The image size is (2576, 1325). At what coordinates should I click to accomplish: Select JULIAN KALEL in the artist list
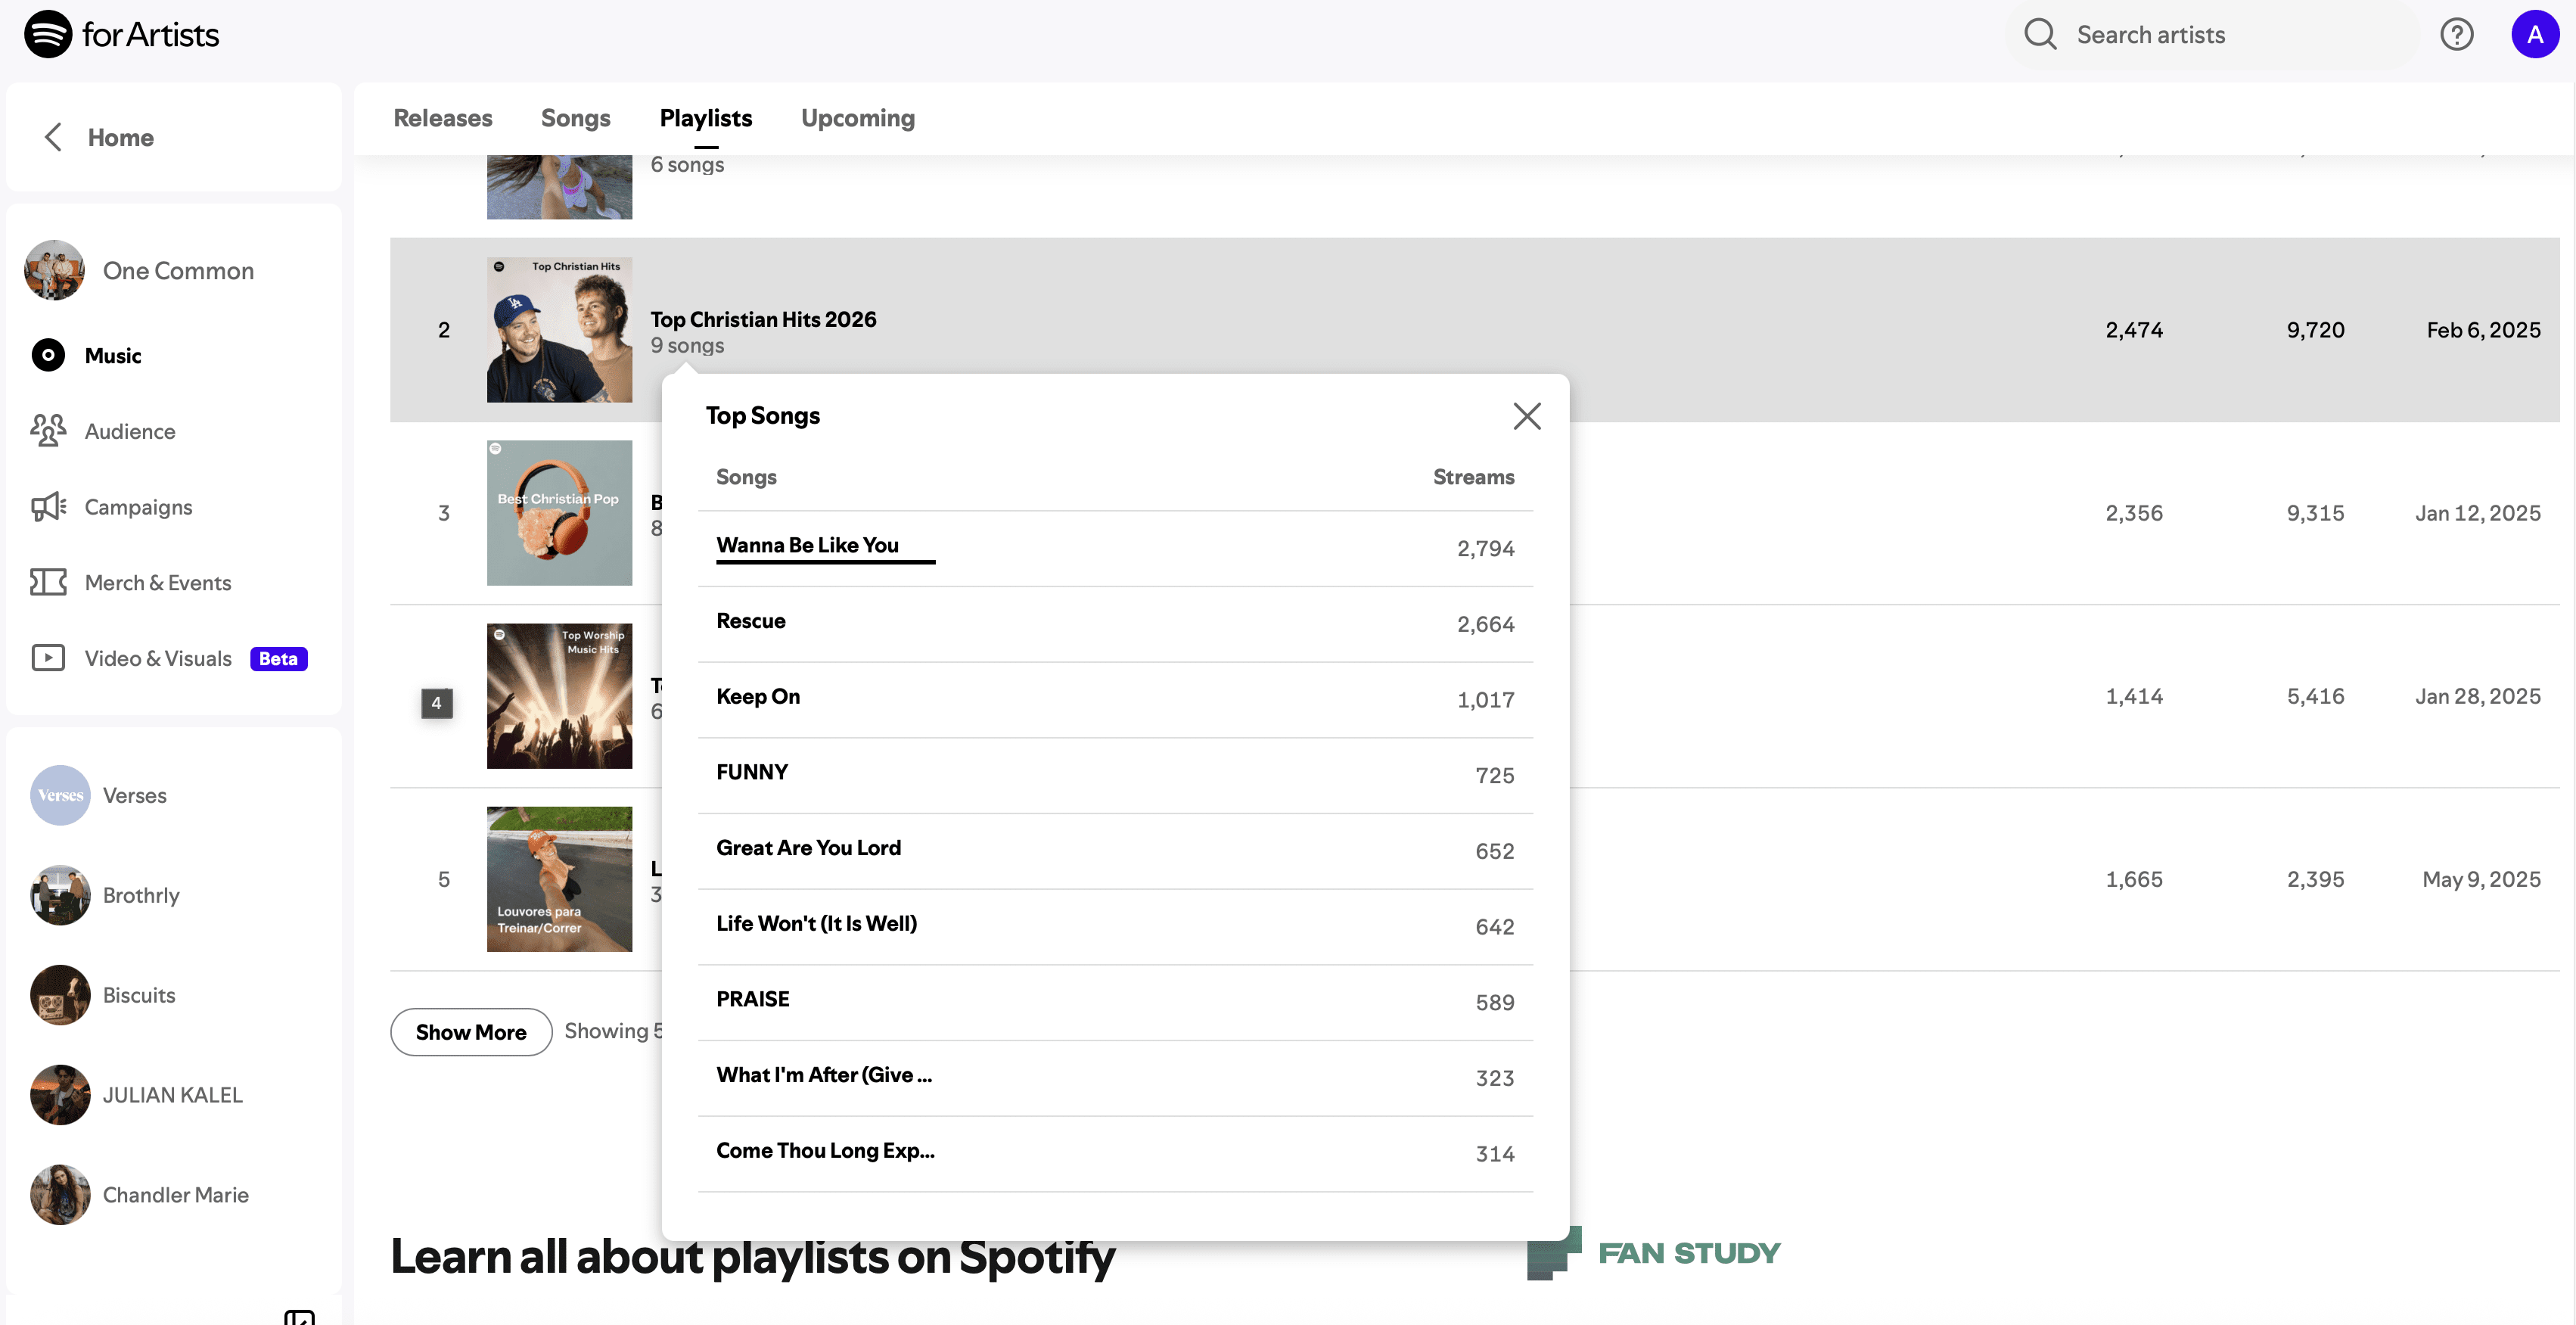(x=172, y=1095)
